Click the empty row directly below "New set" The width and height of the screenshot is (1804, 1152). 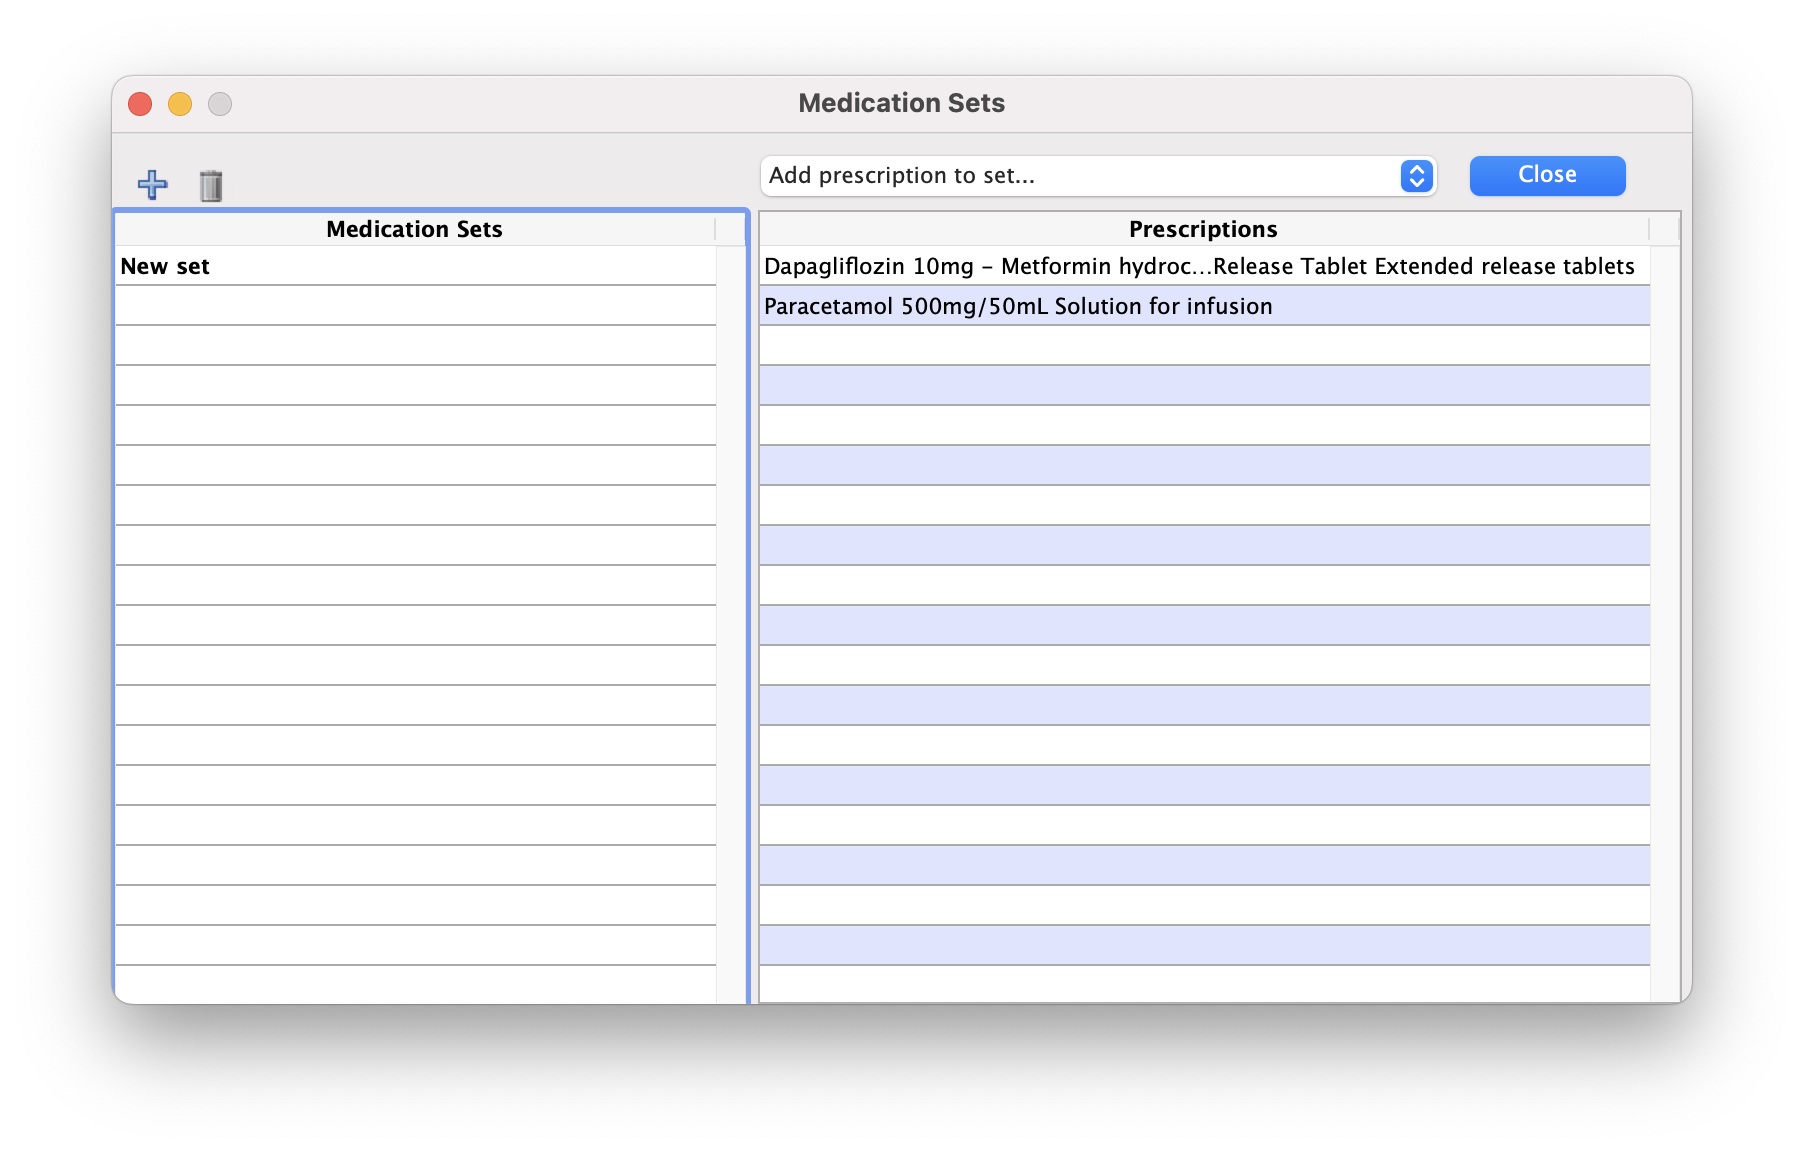pyautogui.click(x=415, y=306)
